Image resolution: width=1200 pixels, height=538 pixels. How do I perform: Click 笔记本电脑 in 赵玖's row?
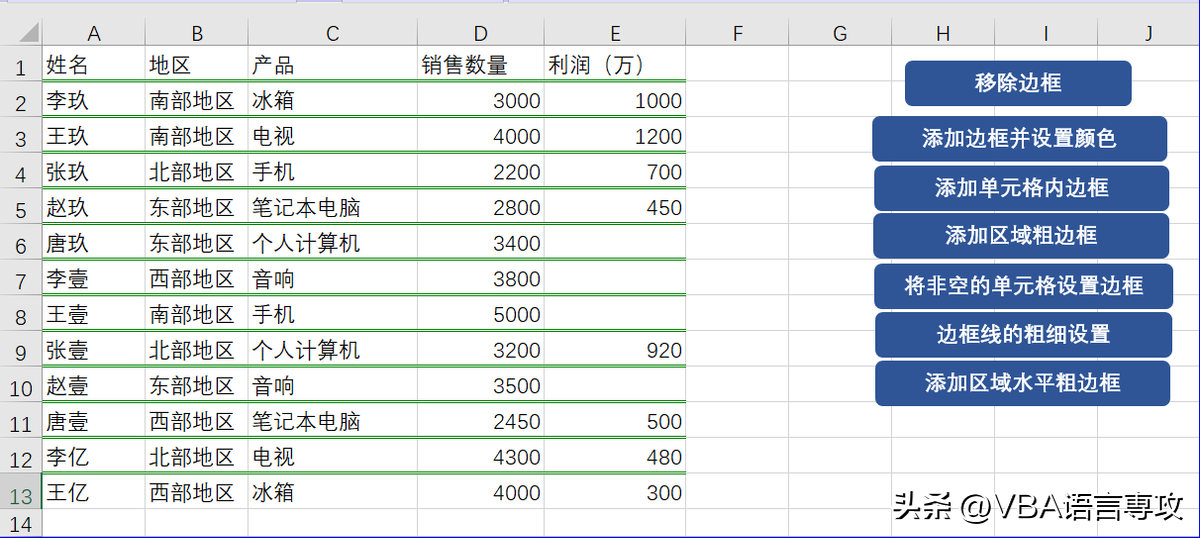click(332, 208)
